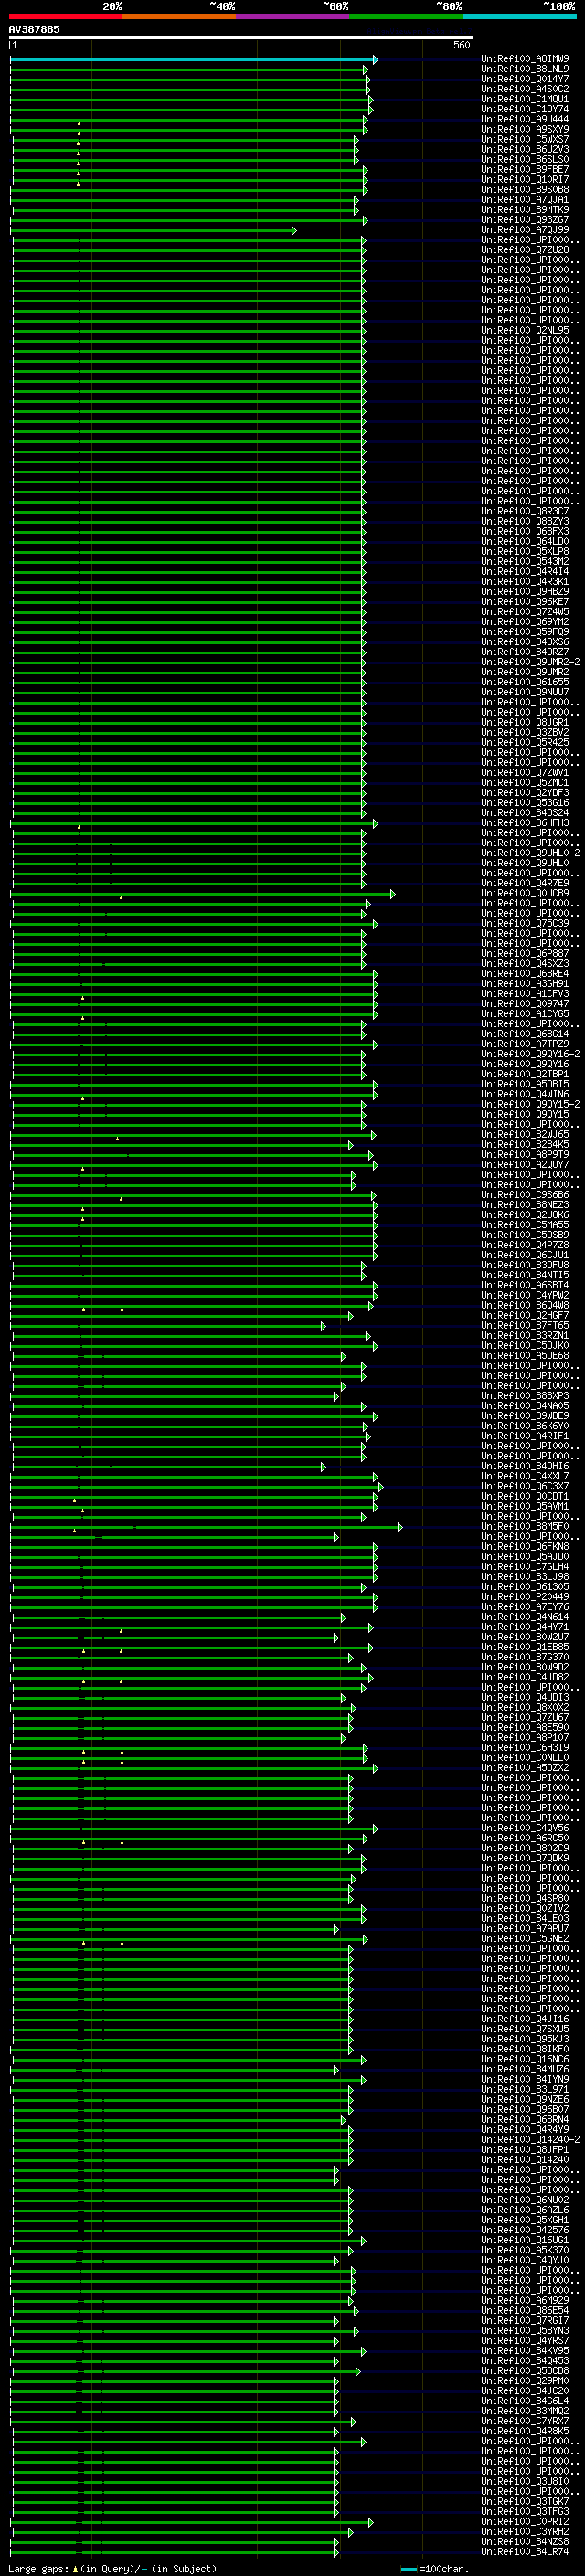Select label UniRef100_O61305
585x2576 pixels.
(x=525, y=1587)
